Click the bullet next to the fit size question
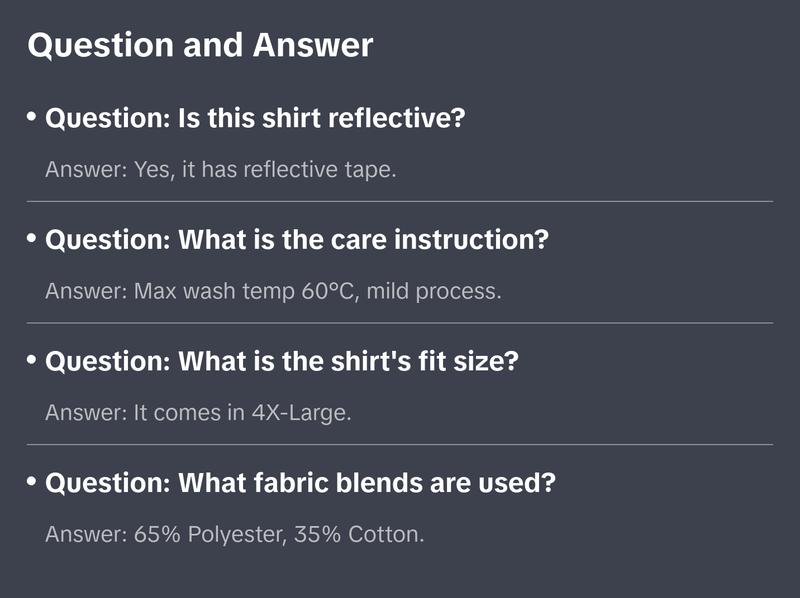Image resolution: width=800 pixels, height=598 pixels. 32,360
